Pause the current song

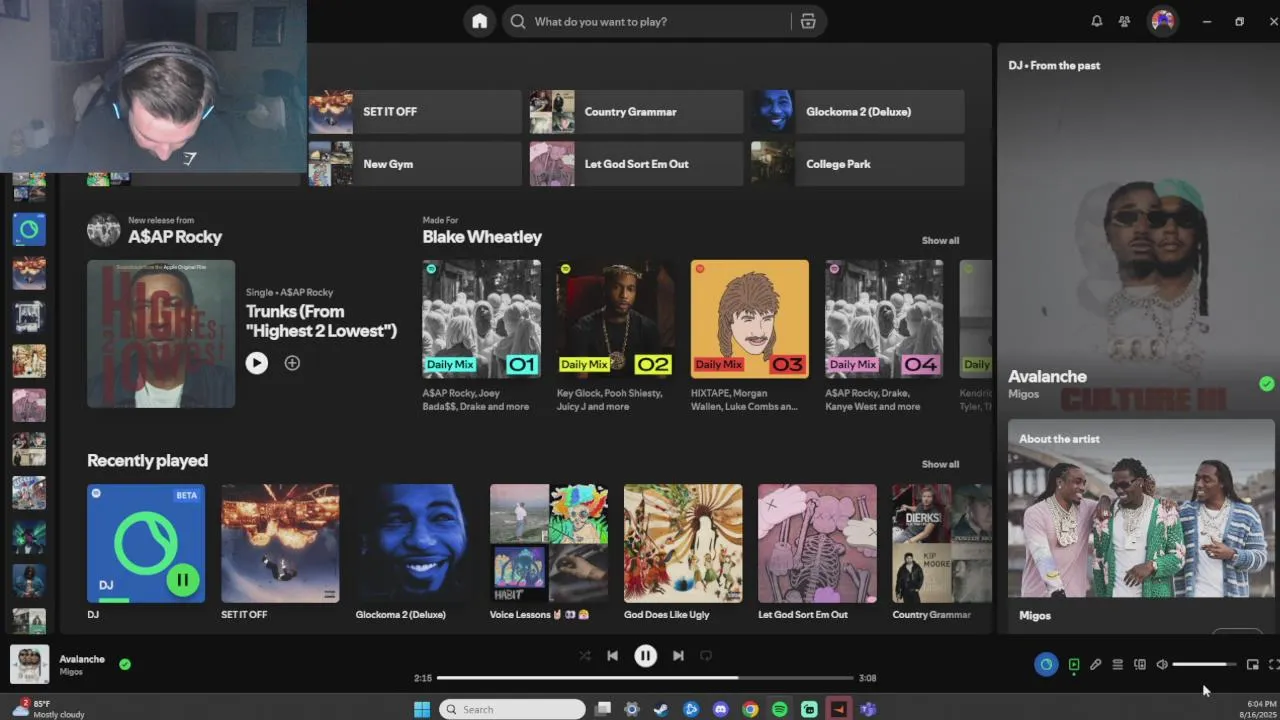click(x=645, y=656)
